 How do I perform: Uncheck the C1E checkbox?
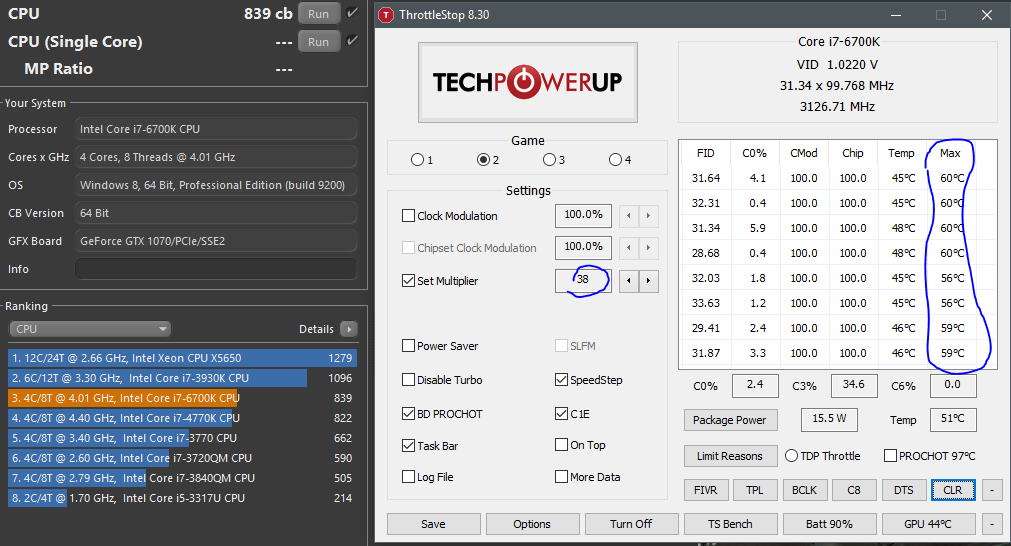(x=562, y=414)
